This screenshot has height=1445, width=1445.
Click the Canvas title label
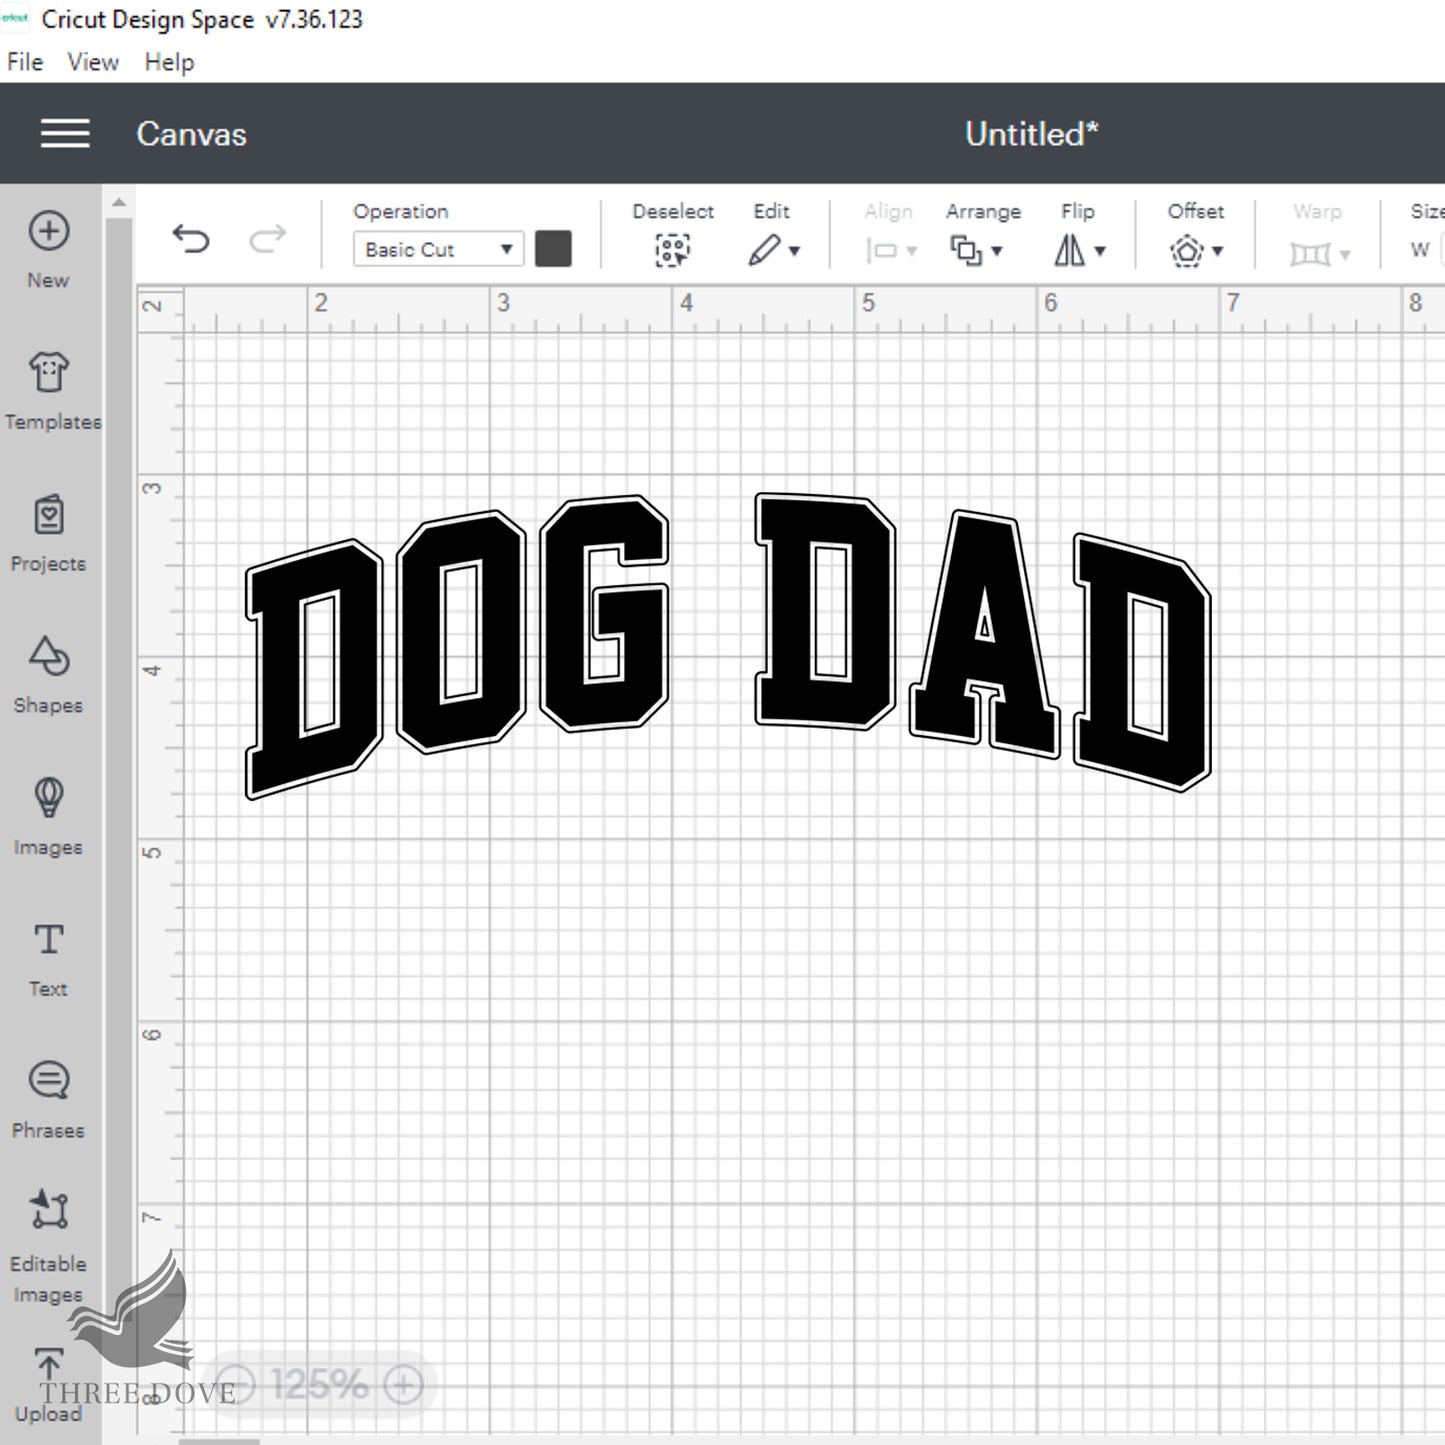[191, 134]
